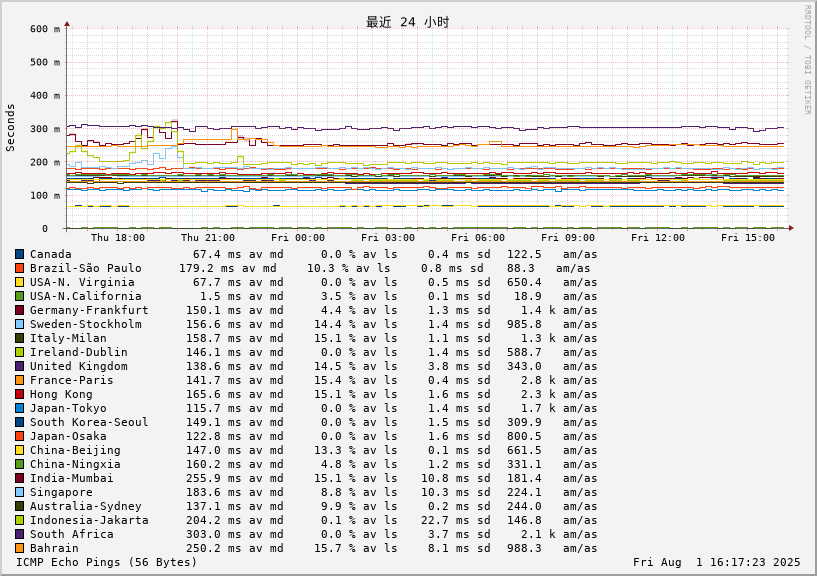Screen dimensions: 817x576
Task: Click the Germany-Frankfurt legend color swatch
Action: pos(19,310)
